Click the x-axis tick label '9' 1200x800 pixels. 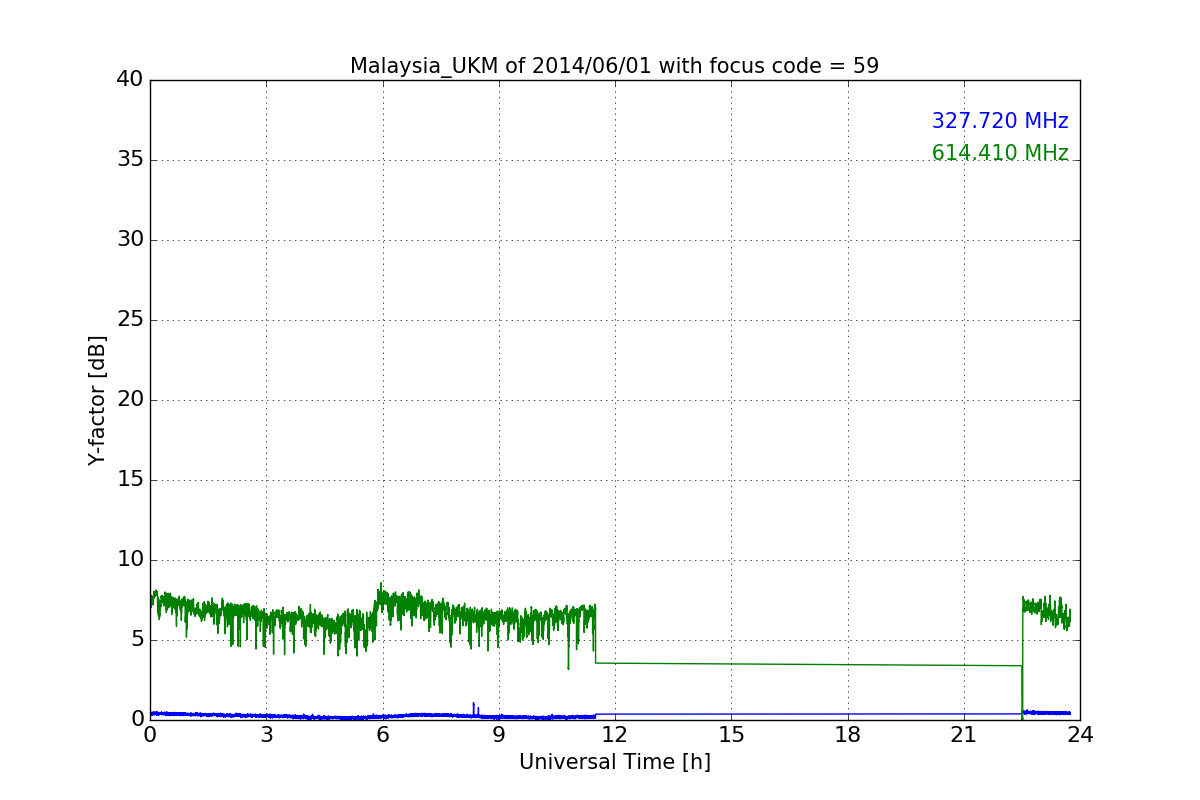pos(499,735)
